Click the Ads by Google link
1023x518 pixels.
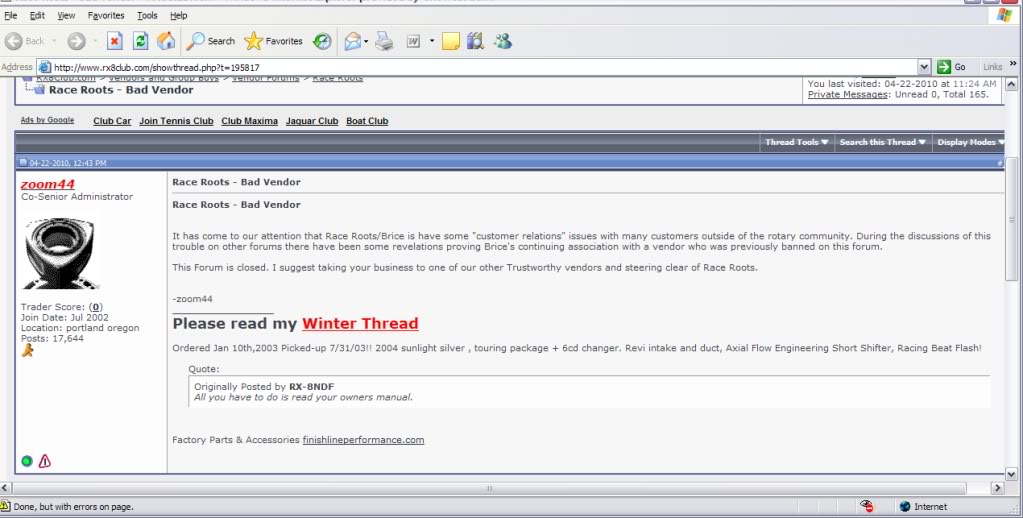pos(47,120)
